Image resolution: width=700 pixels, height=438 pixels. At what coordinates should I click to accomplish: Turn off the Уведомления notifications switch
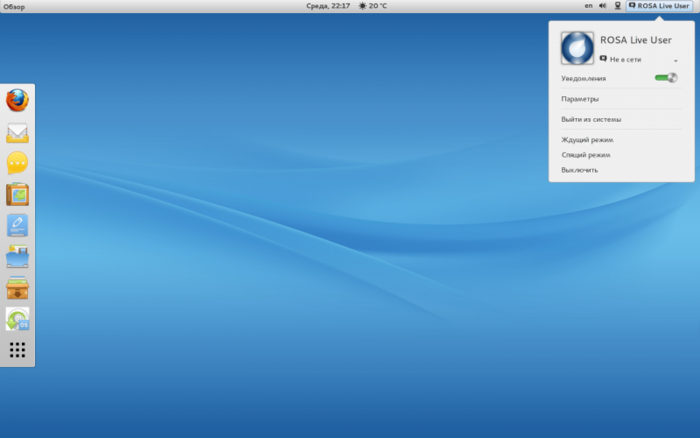point(665,78)
